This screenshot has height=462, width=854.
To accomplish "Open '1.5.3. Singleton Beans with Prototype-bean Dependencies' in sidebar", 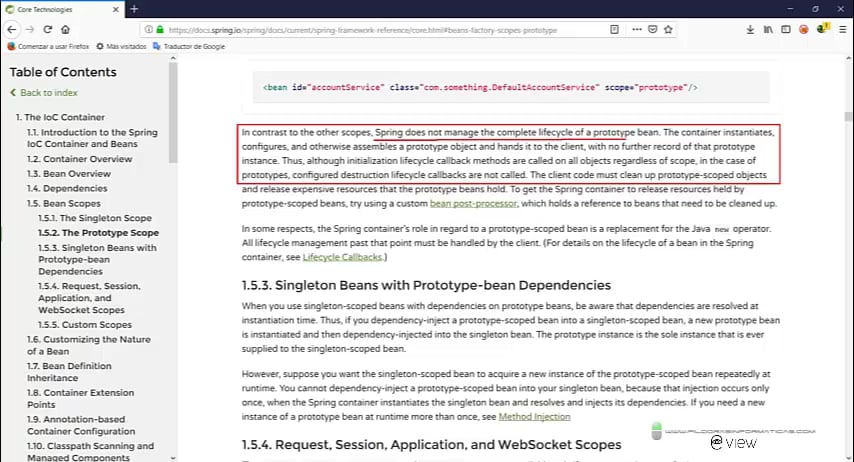I will click(97, 259).
